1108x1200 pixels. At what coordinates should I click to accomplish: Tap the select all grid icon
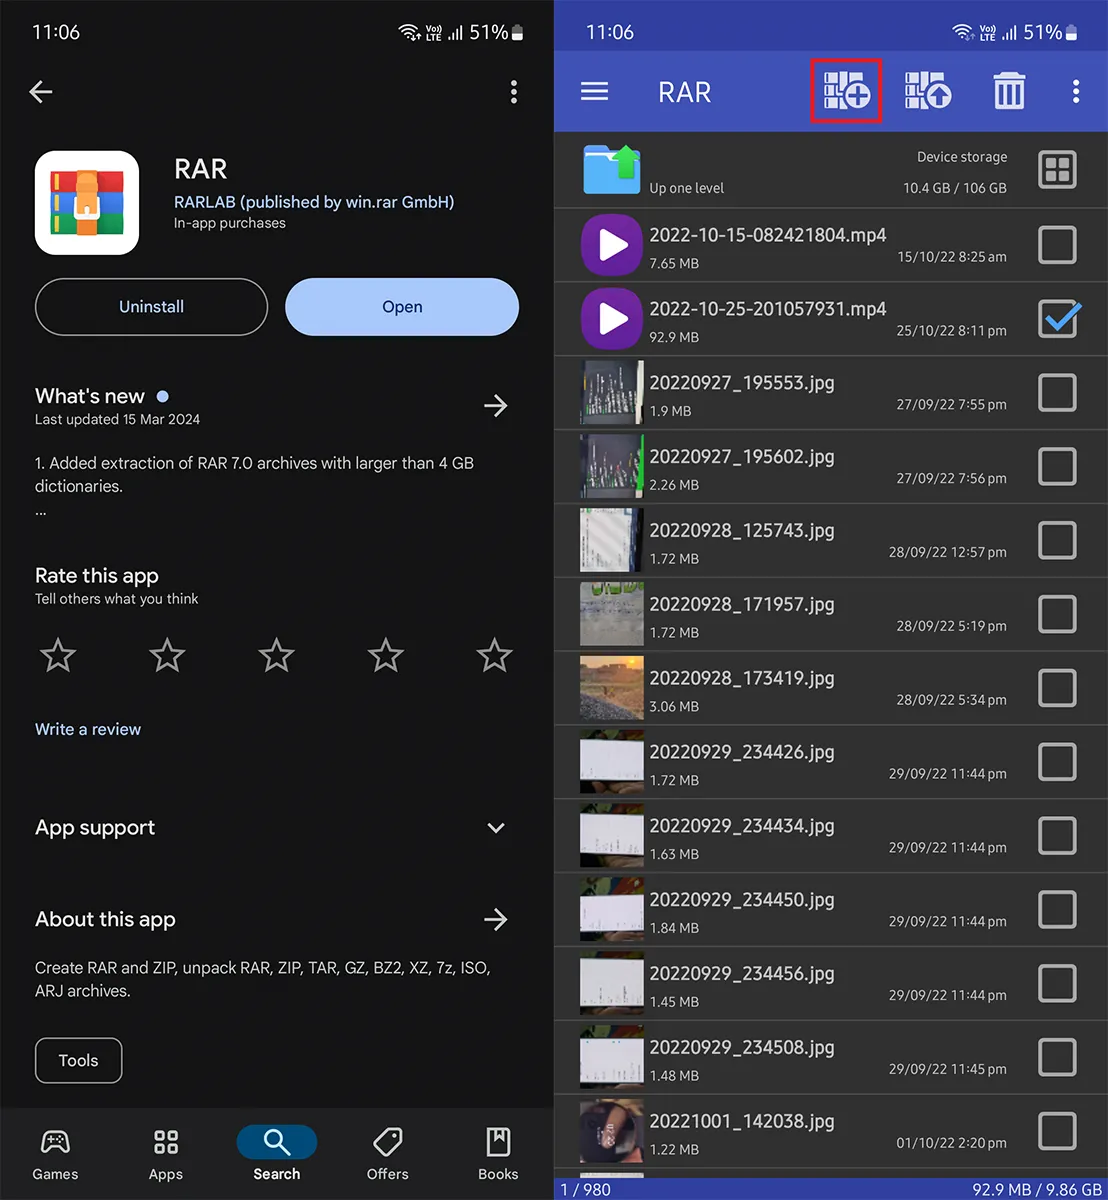coord(1057,170)
